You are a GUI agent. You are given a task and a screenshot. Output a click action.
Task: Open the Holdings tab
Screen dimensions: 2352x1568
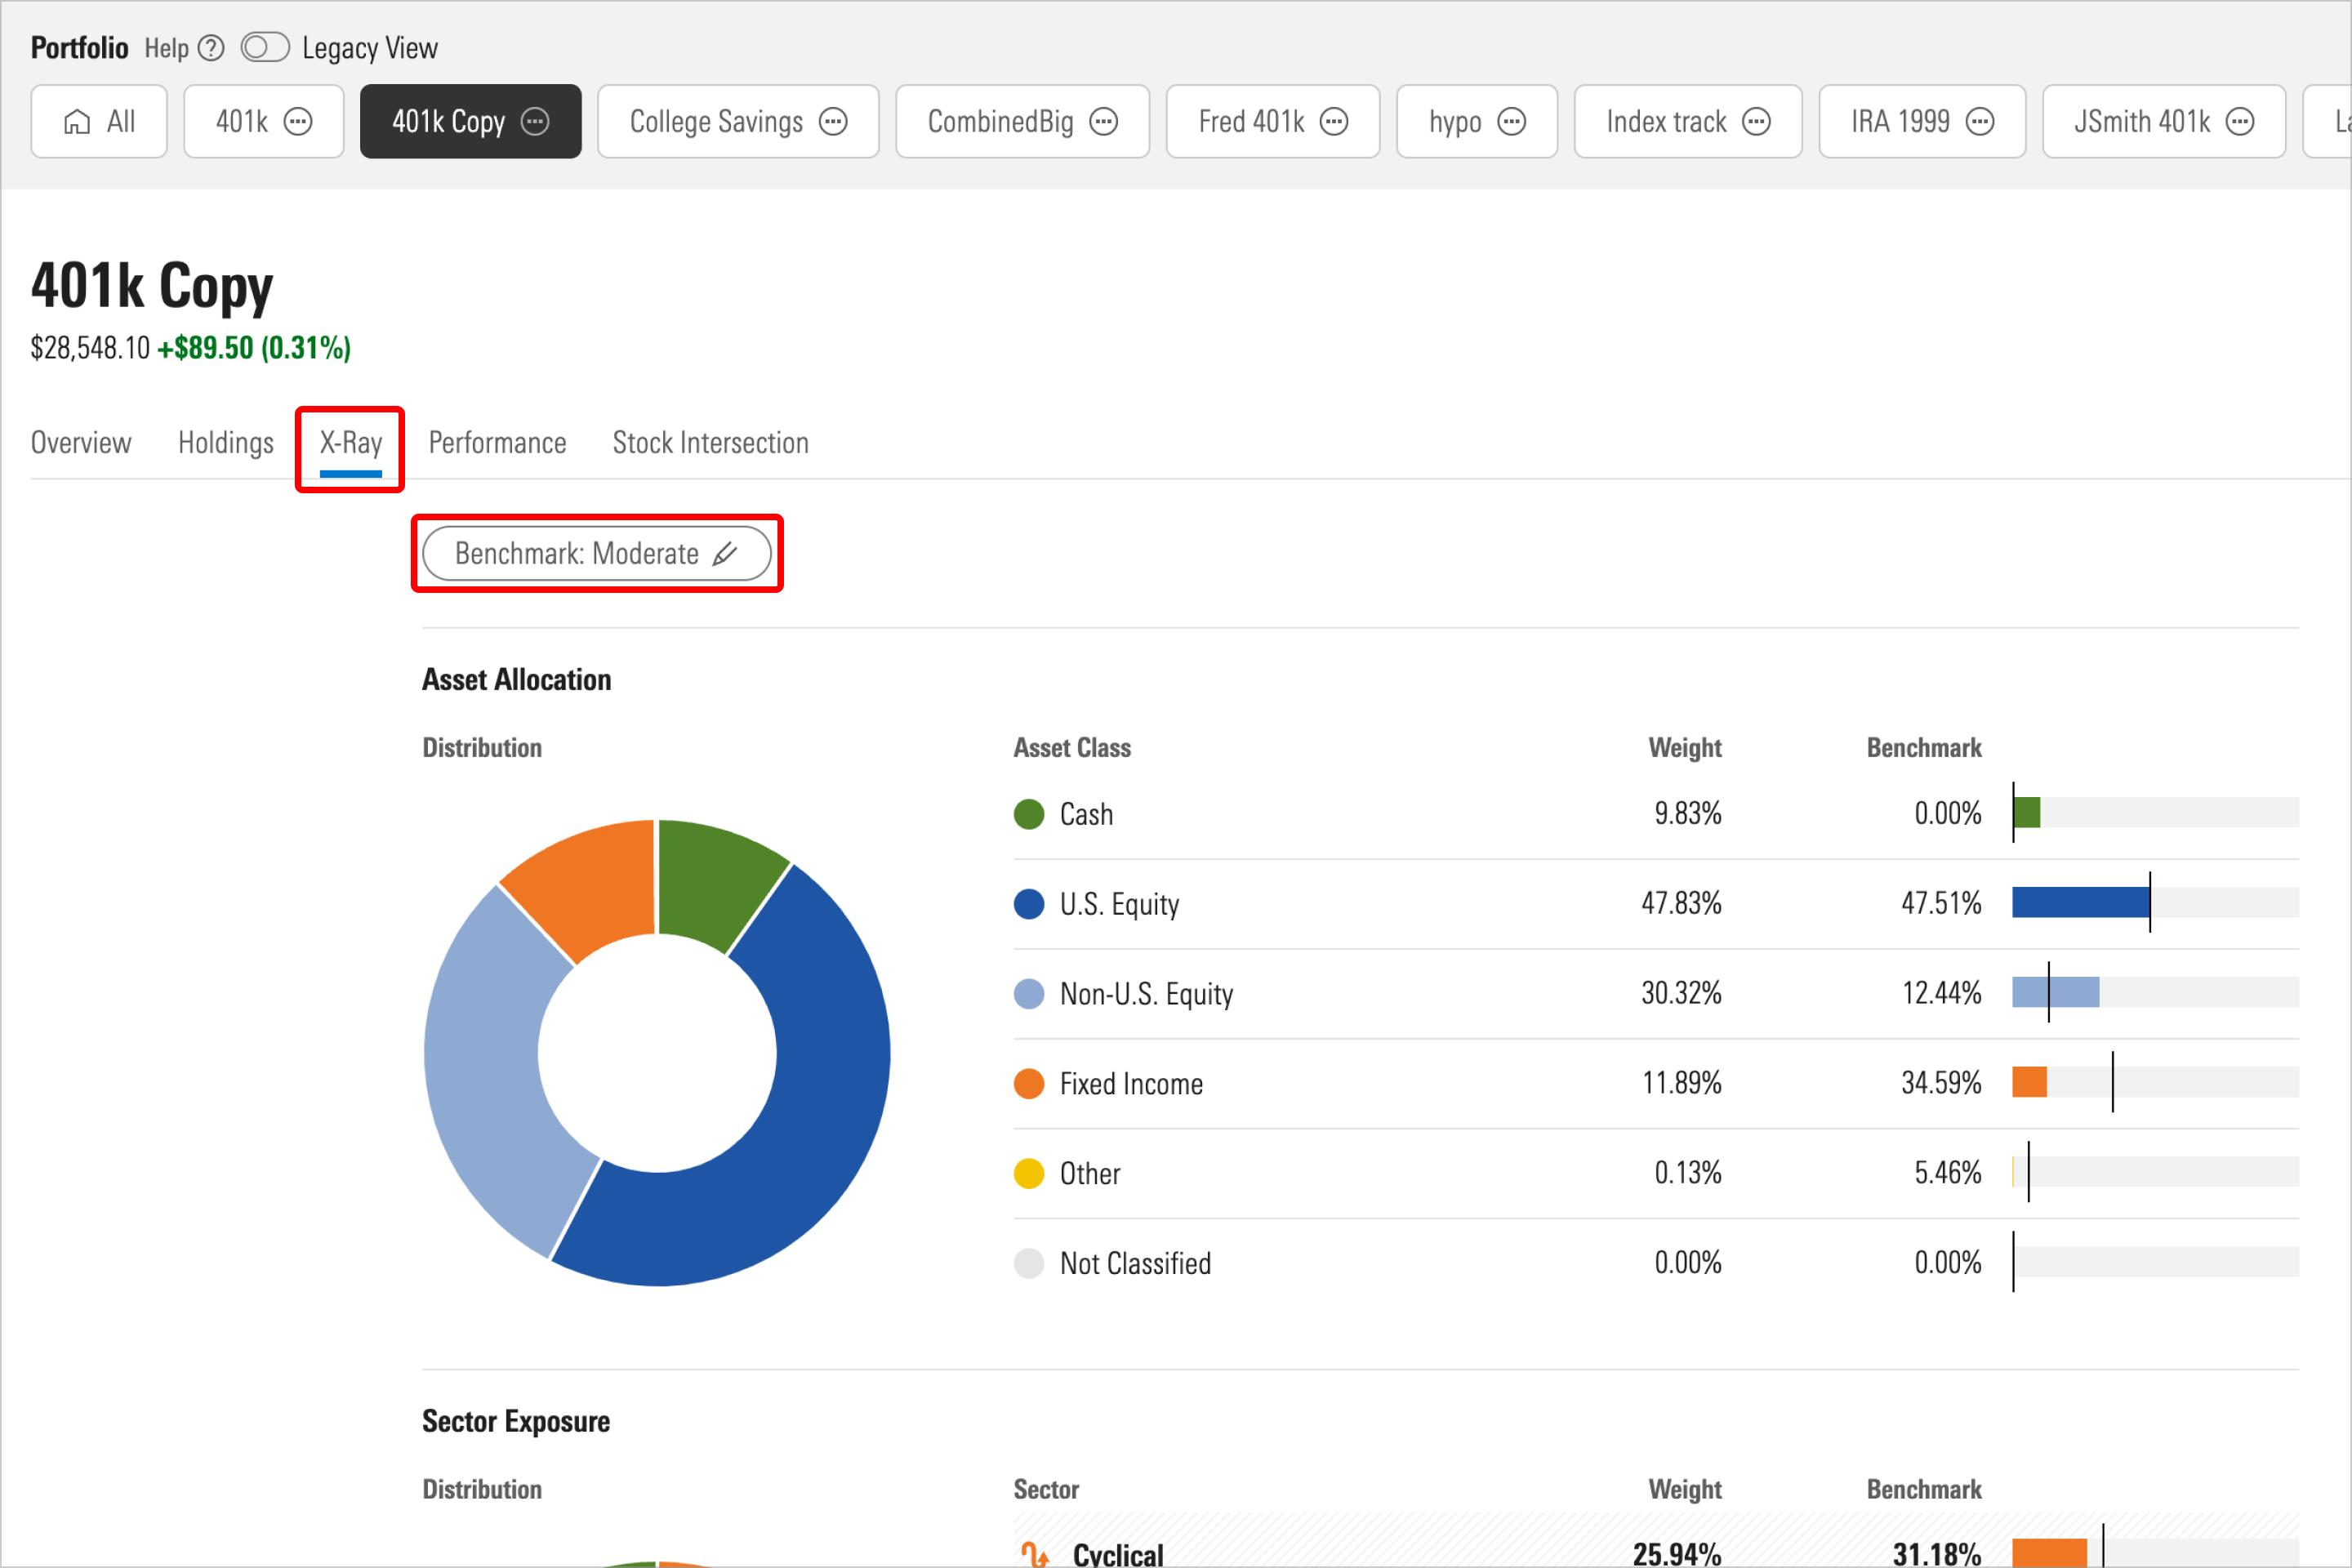click(226, 443)
